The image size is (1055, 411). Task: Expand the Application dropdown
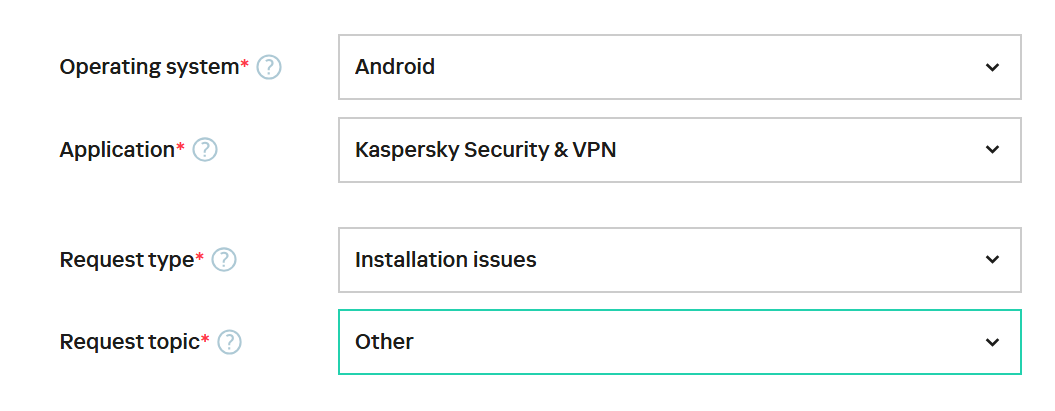(x=679, y=150)
